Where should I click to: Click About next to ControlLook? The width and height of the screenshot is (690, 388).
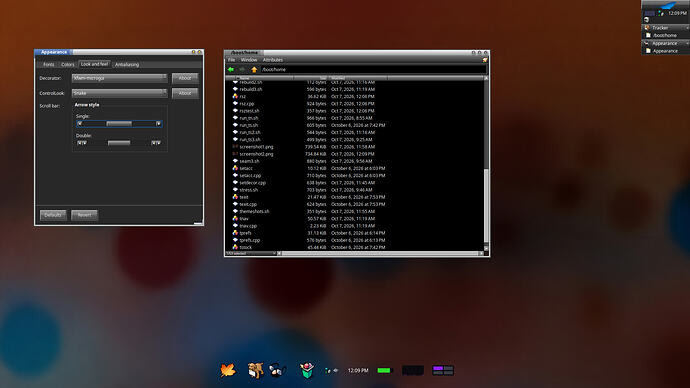(185, 93)
